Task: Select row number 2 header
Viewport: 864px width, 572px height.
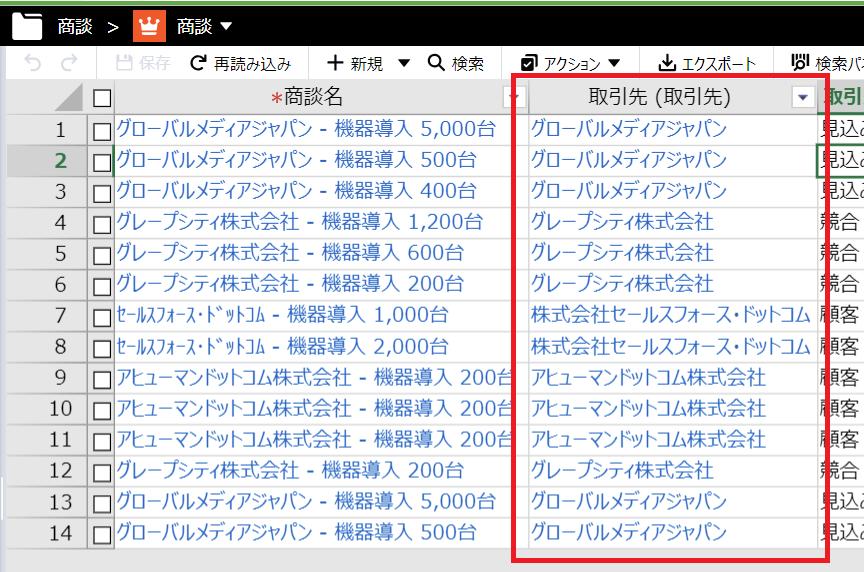Action: (61, 161)
